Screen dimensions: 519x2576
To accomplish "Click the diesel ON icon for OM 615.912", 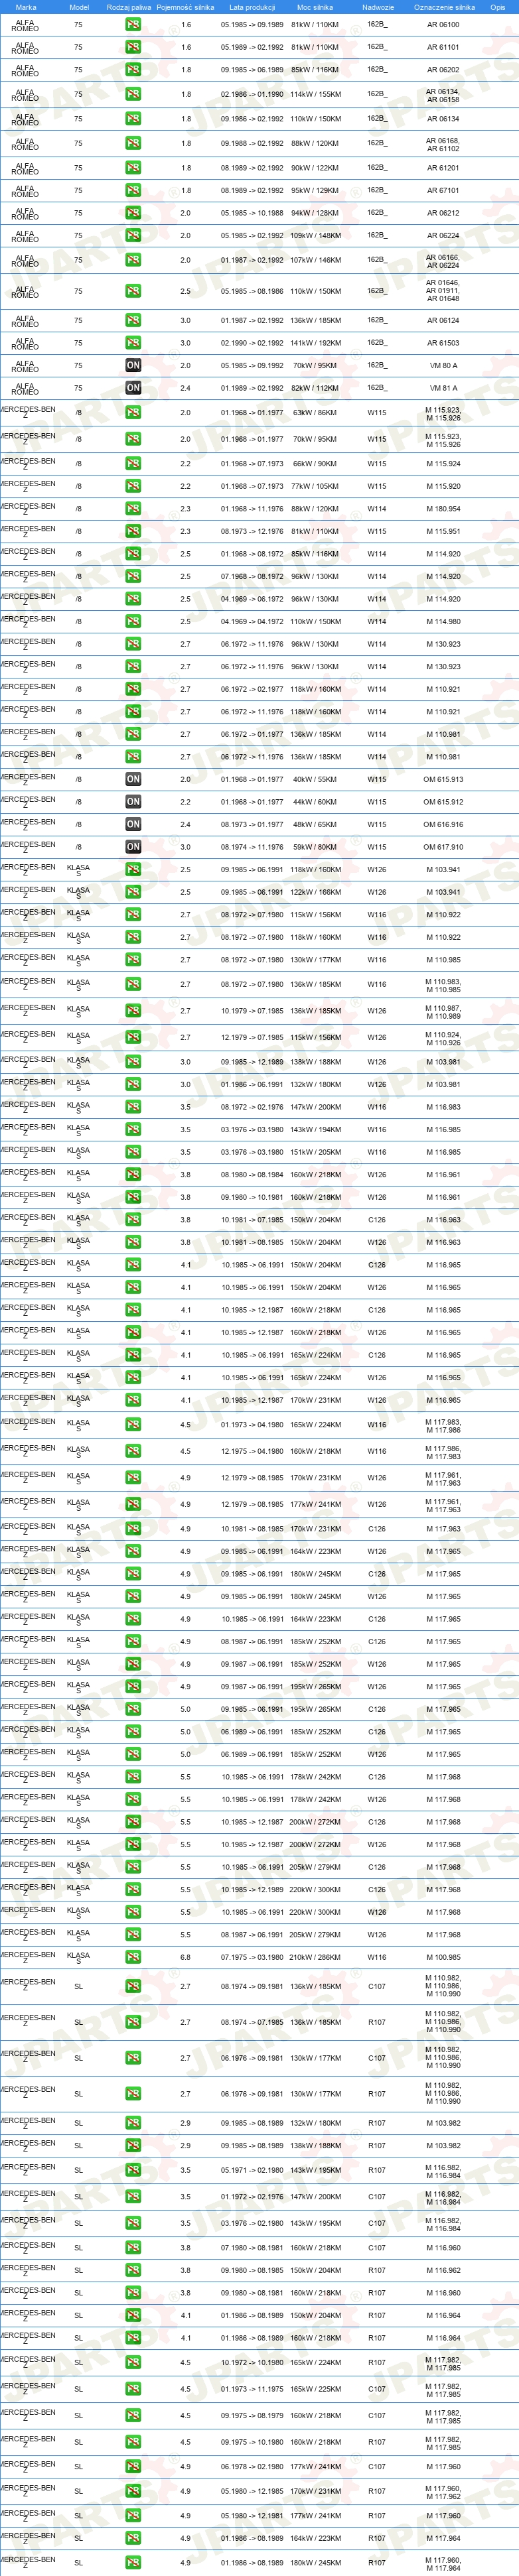I will [133, 802].
